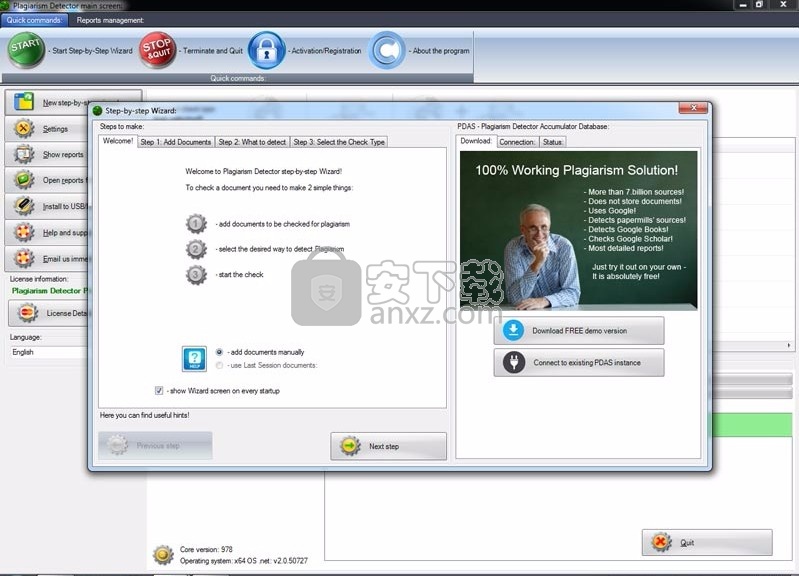Toggle 'show Wizard screen on every startup'
Screen dimensions: 799x576
(x=159, y=391)
